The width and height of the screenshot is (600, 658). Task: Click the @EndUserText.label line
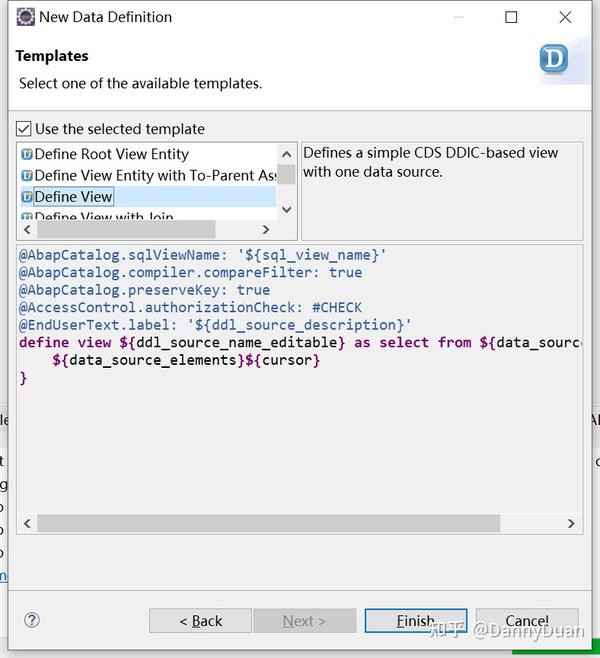[x=215, y=325]
